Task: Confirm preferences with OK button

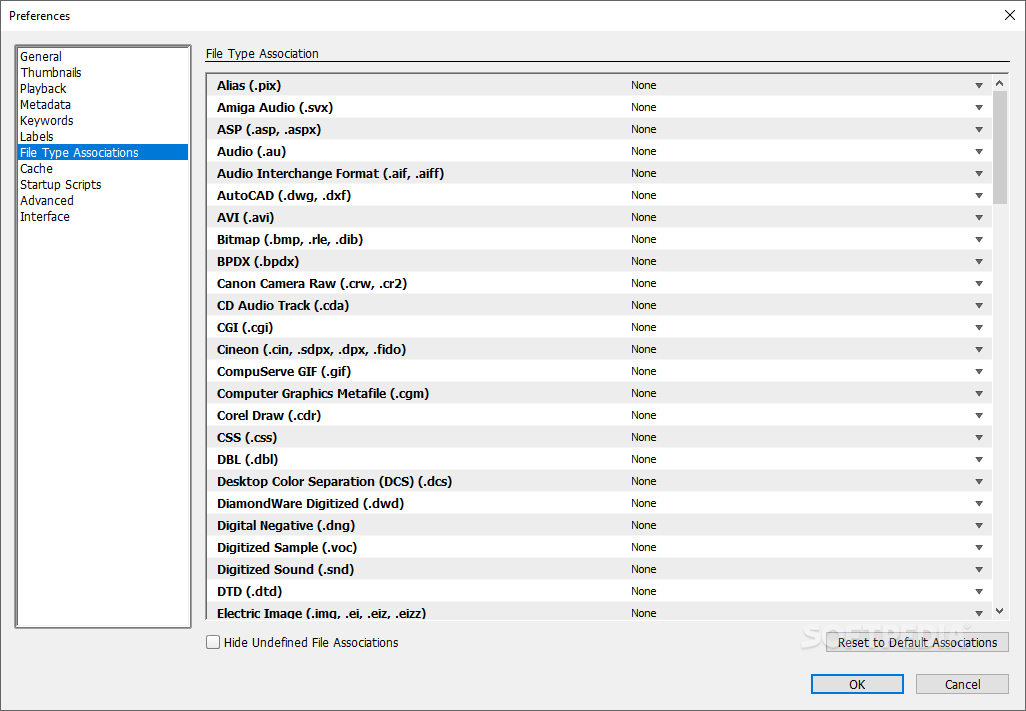Action: click(x=857, y=684)
